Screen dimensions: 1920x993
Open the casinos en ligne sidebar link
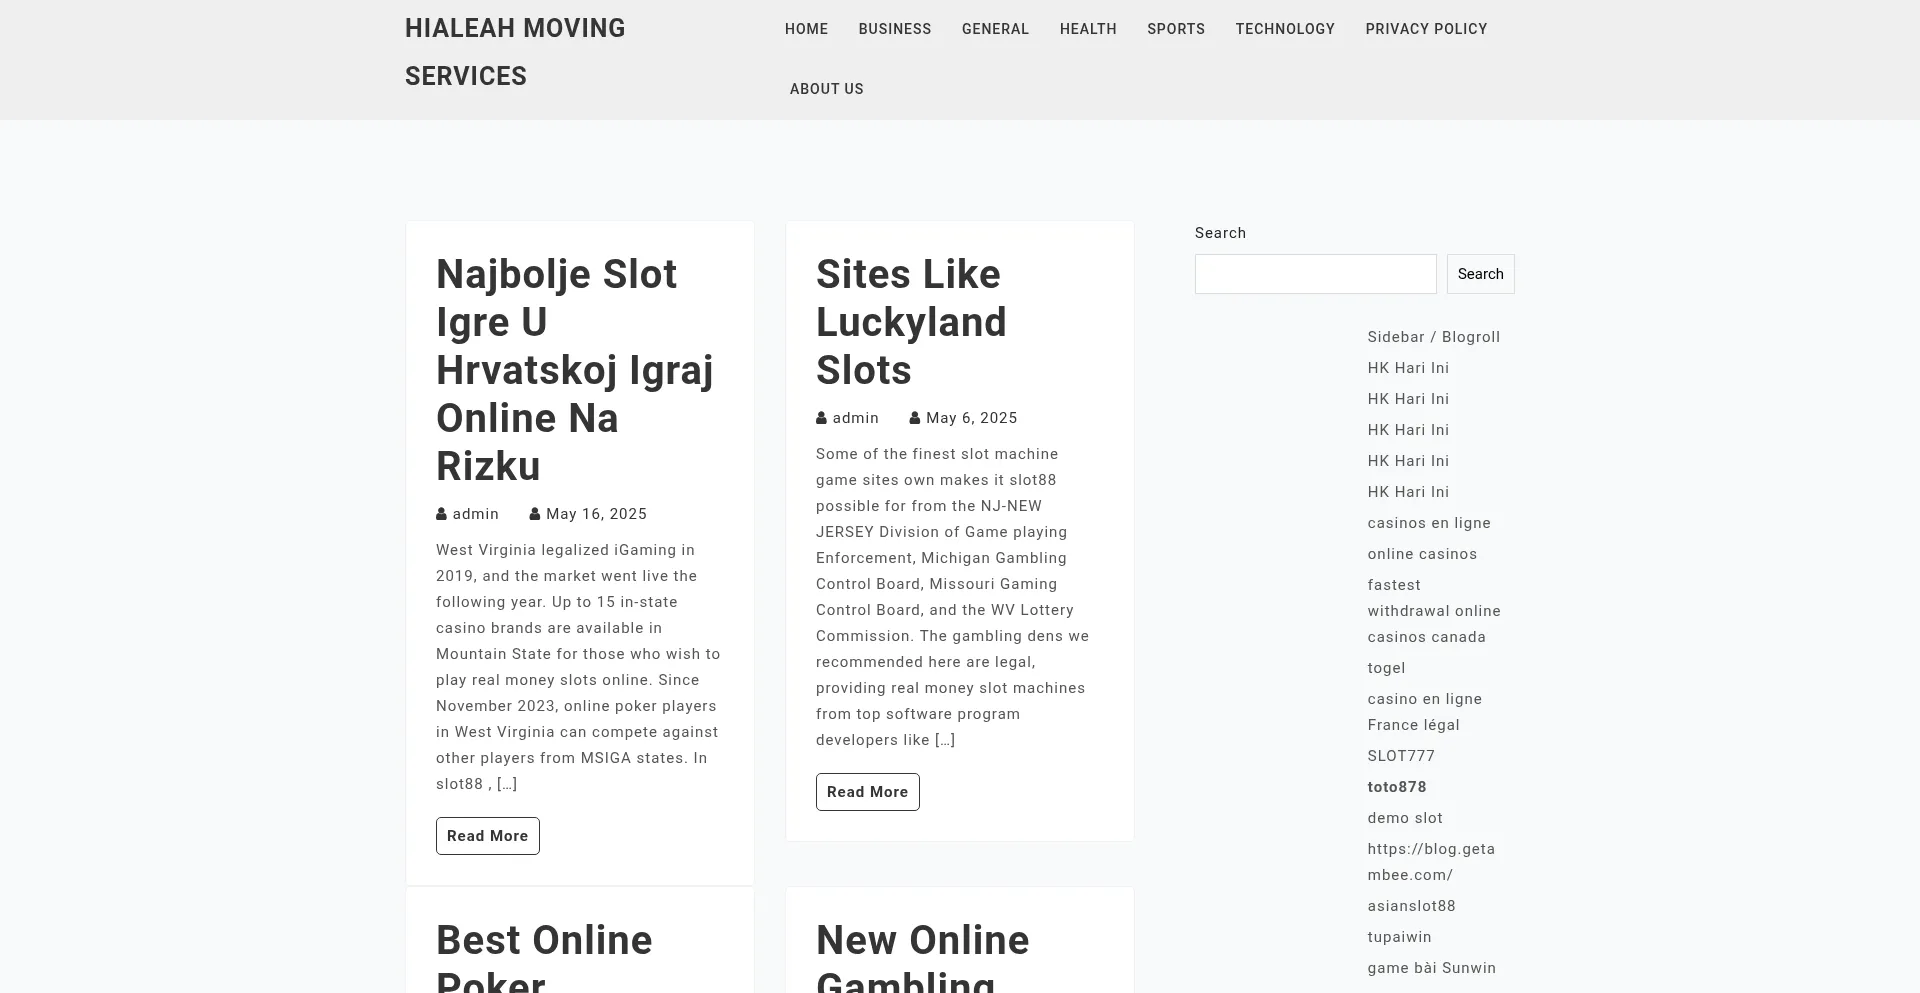click(x=1428, y=523)
